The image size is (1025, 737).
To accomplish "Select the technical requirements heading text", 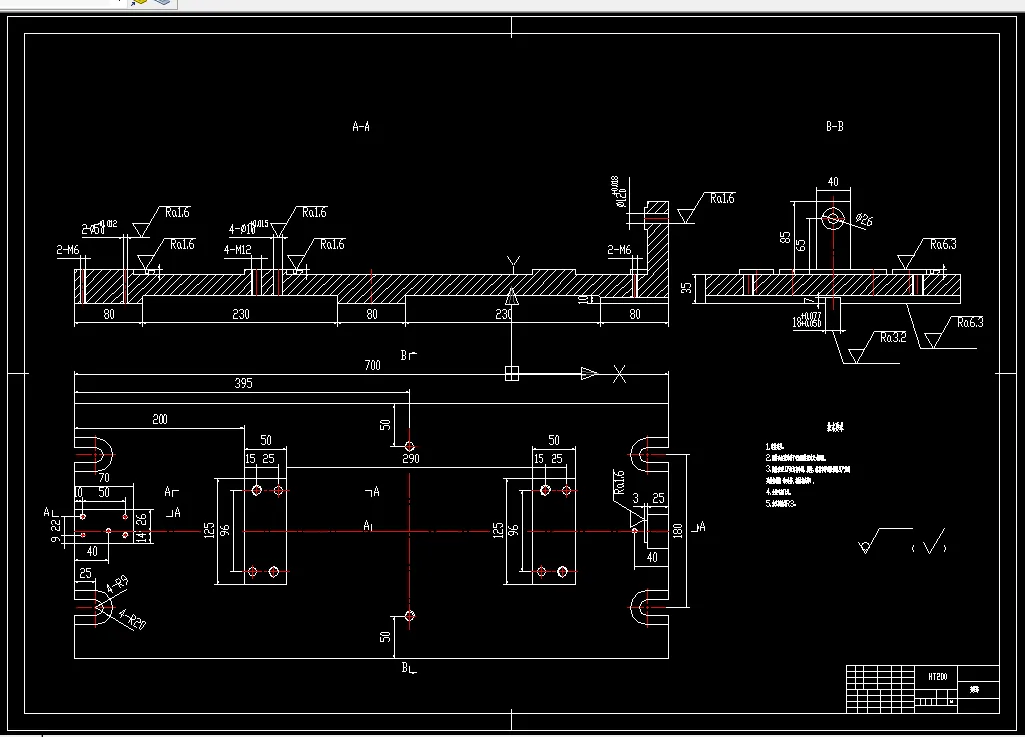I will (835, 427).
